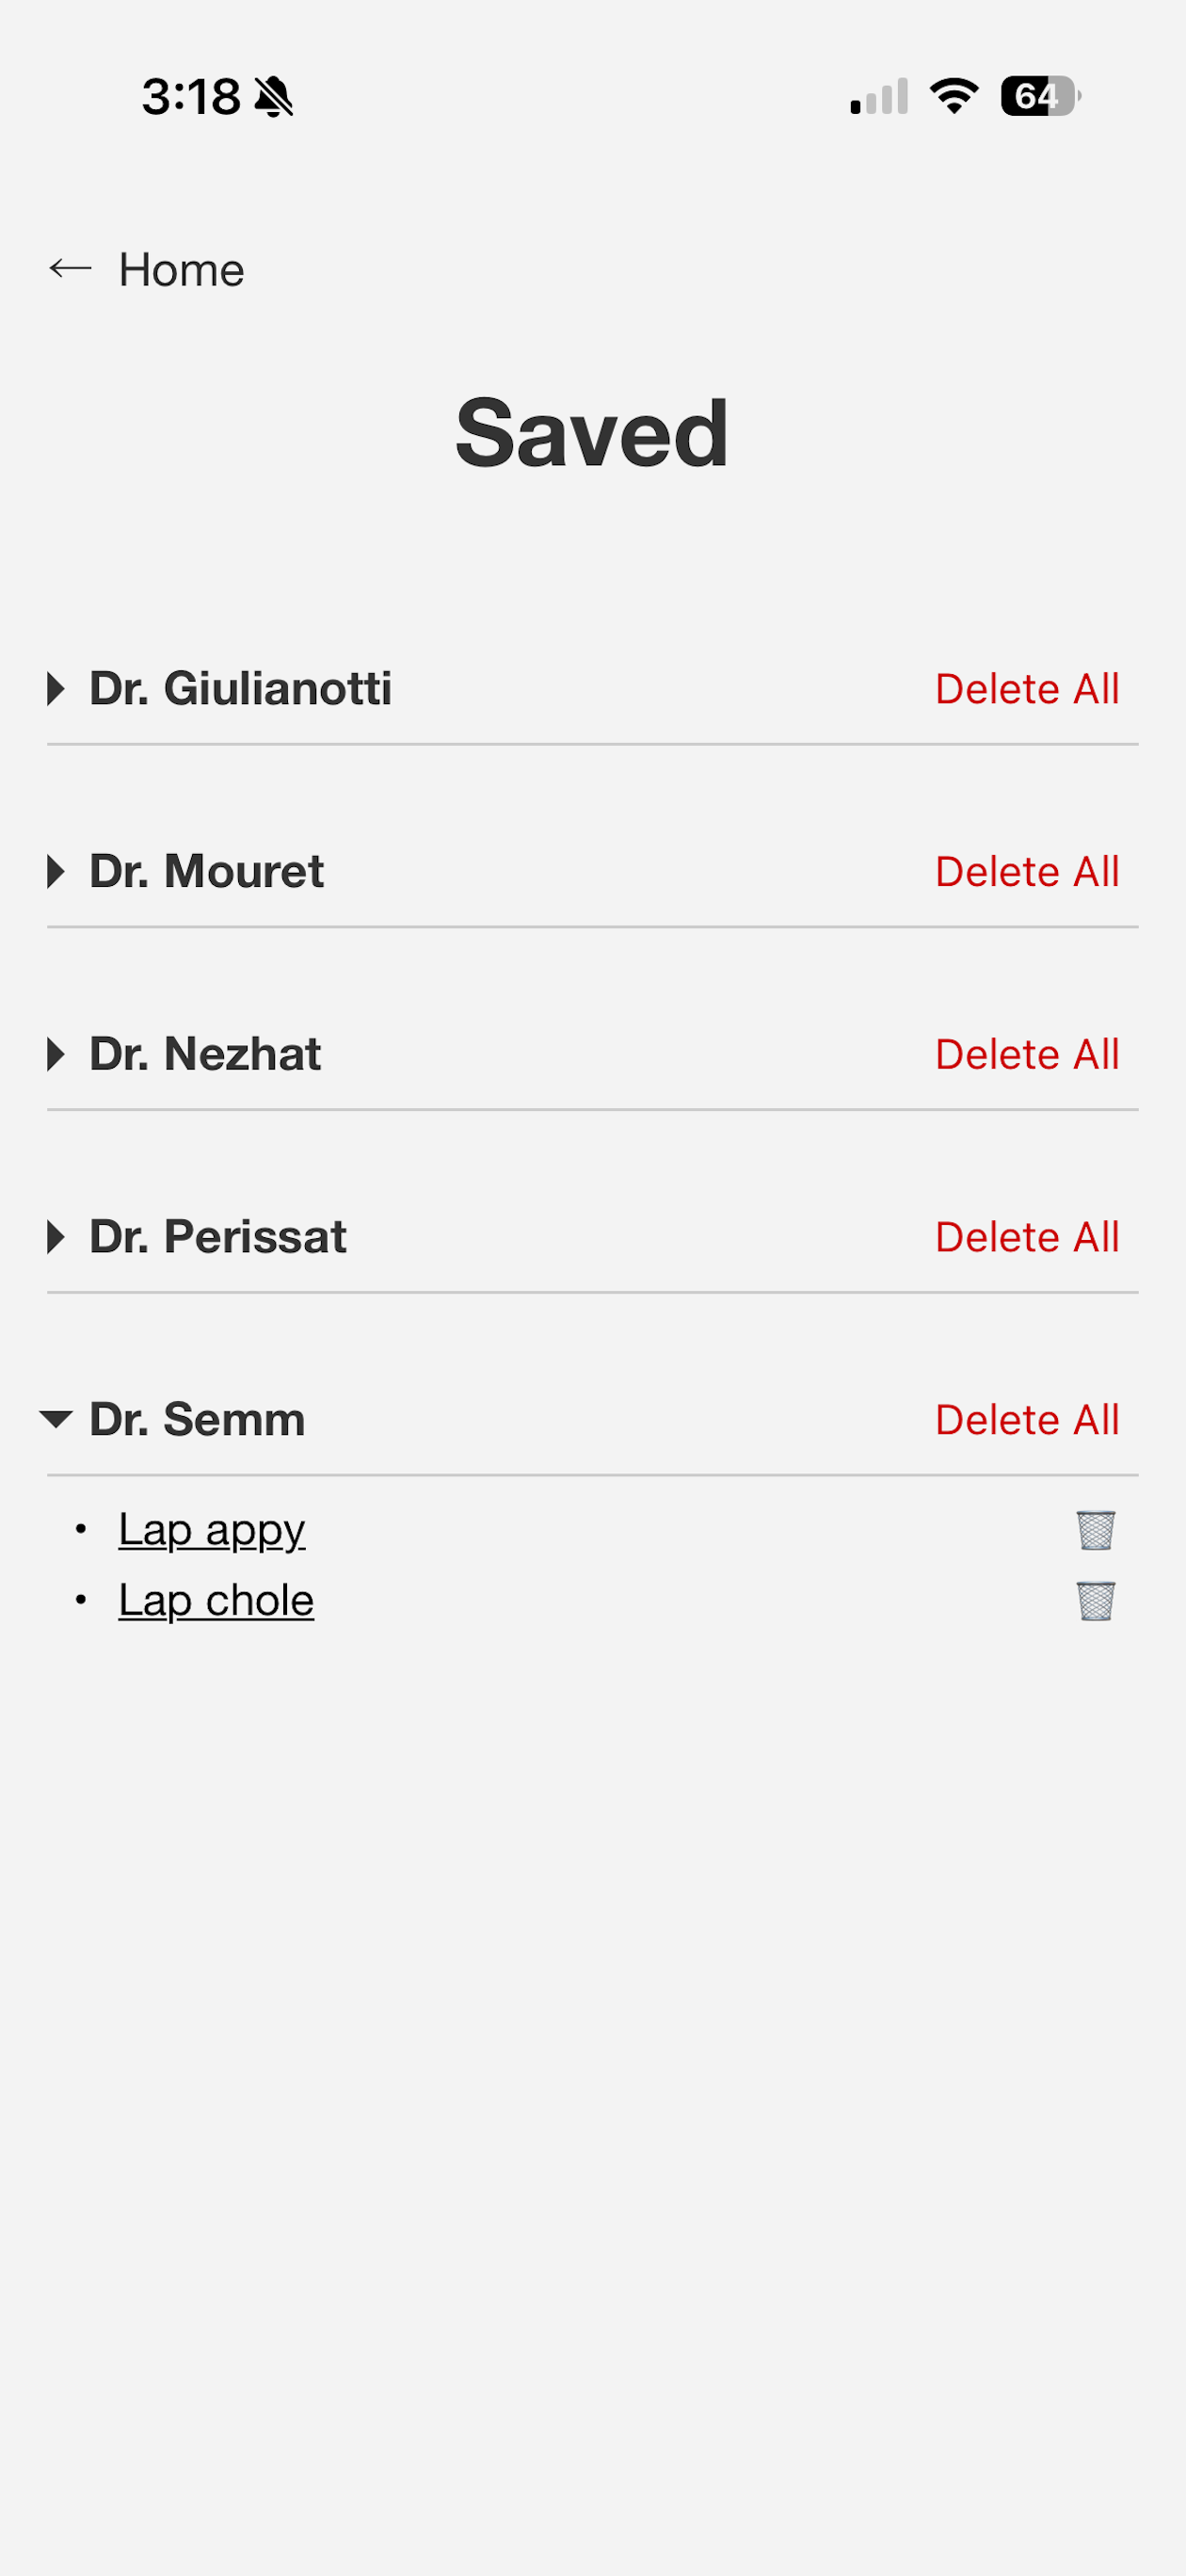Image resolution: width=1186 pixels, height=2576 pixels.
Task: Tap the Wi-Fi status icon
Action: click(954, 96)
